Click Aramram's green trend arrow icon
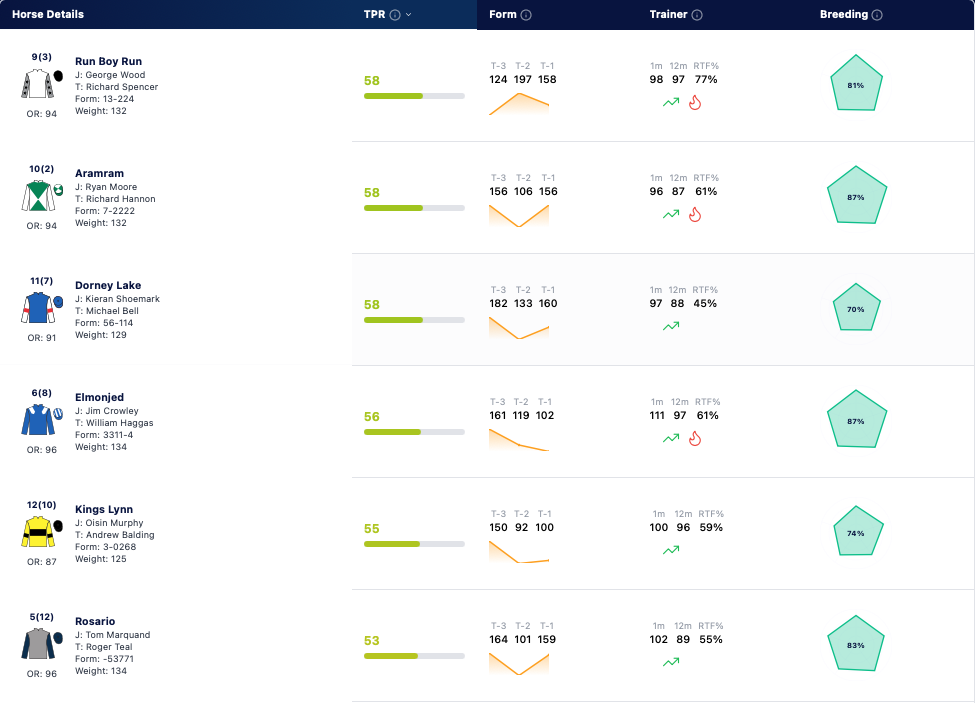975x703 pixels. pyautogui.click(x=671, y=214)
